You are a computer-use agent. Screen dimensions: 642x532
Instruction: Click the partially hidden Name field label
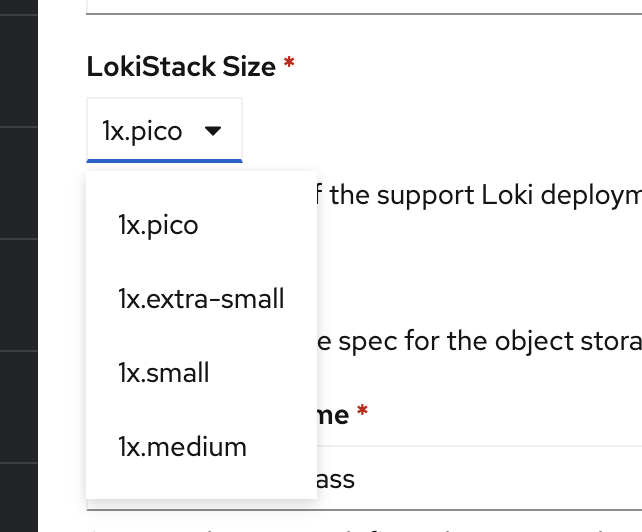(x=333, y=414)
